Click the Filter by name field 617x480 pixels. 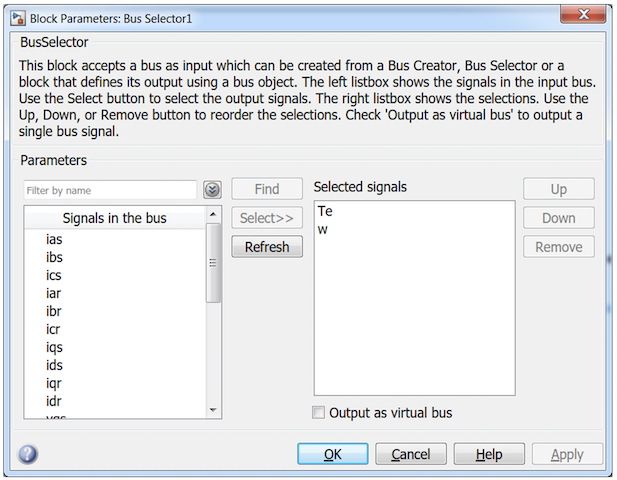click(110, 189)
